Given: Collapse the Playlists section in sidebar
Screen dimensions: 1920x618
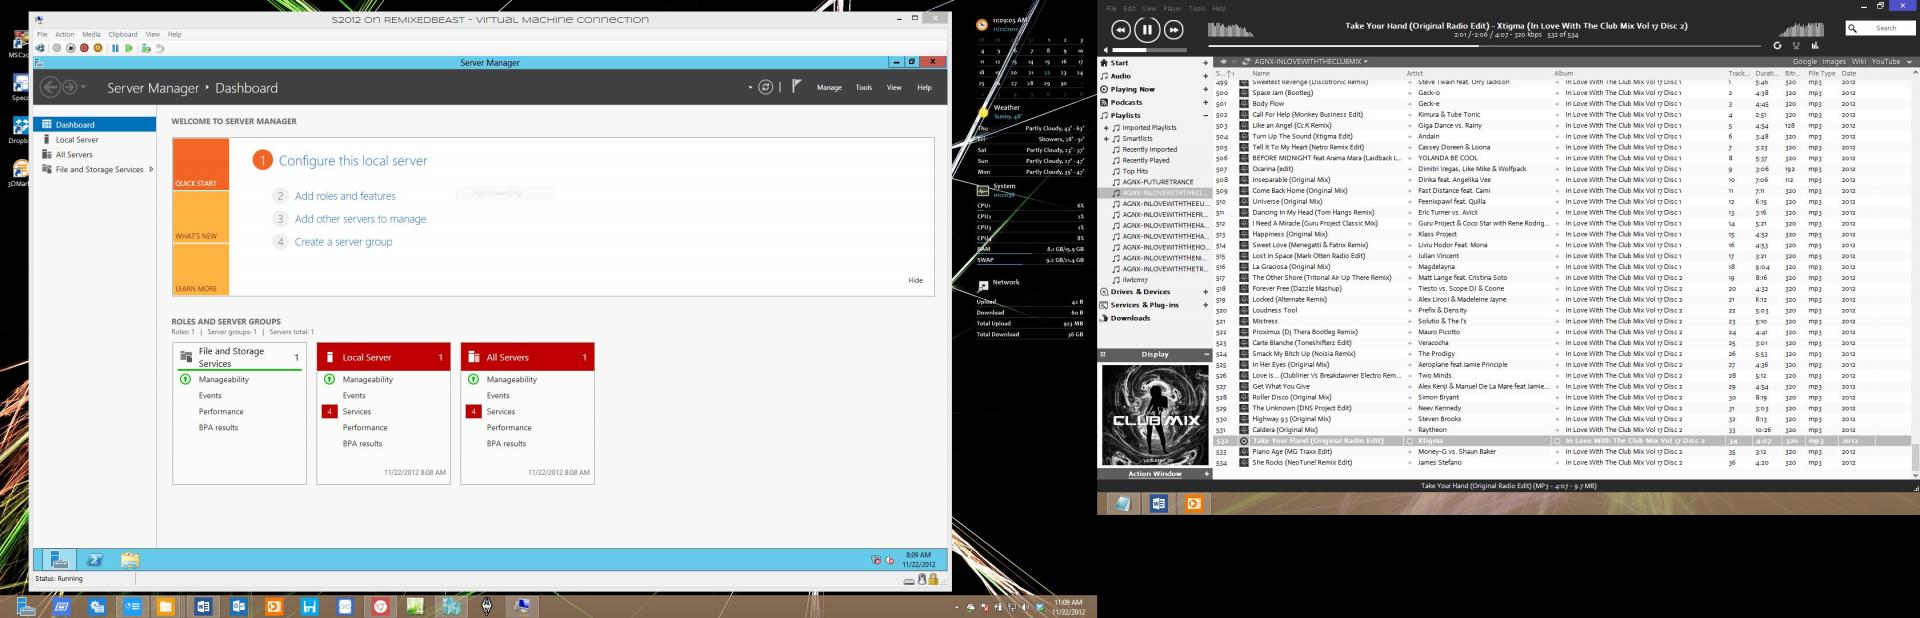Looking at the screenshot, I should (x=1205, y=115).
